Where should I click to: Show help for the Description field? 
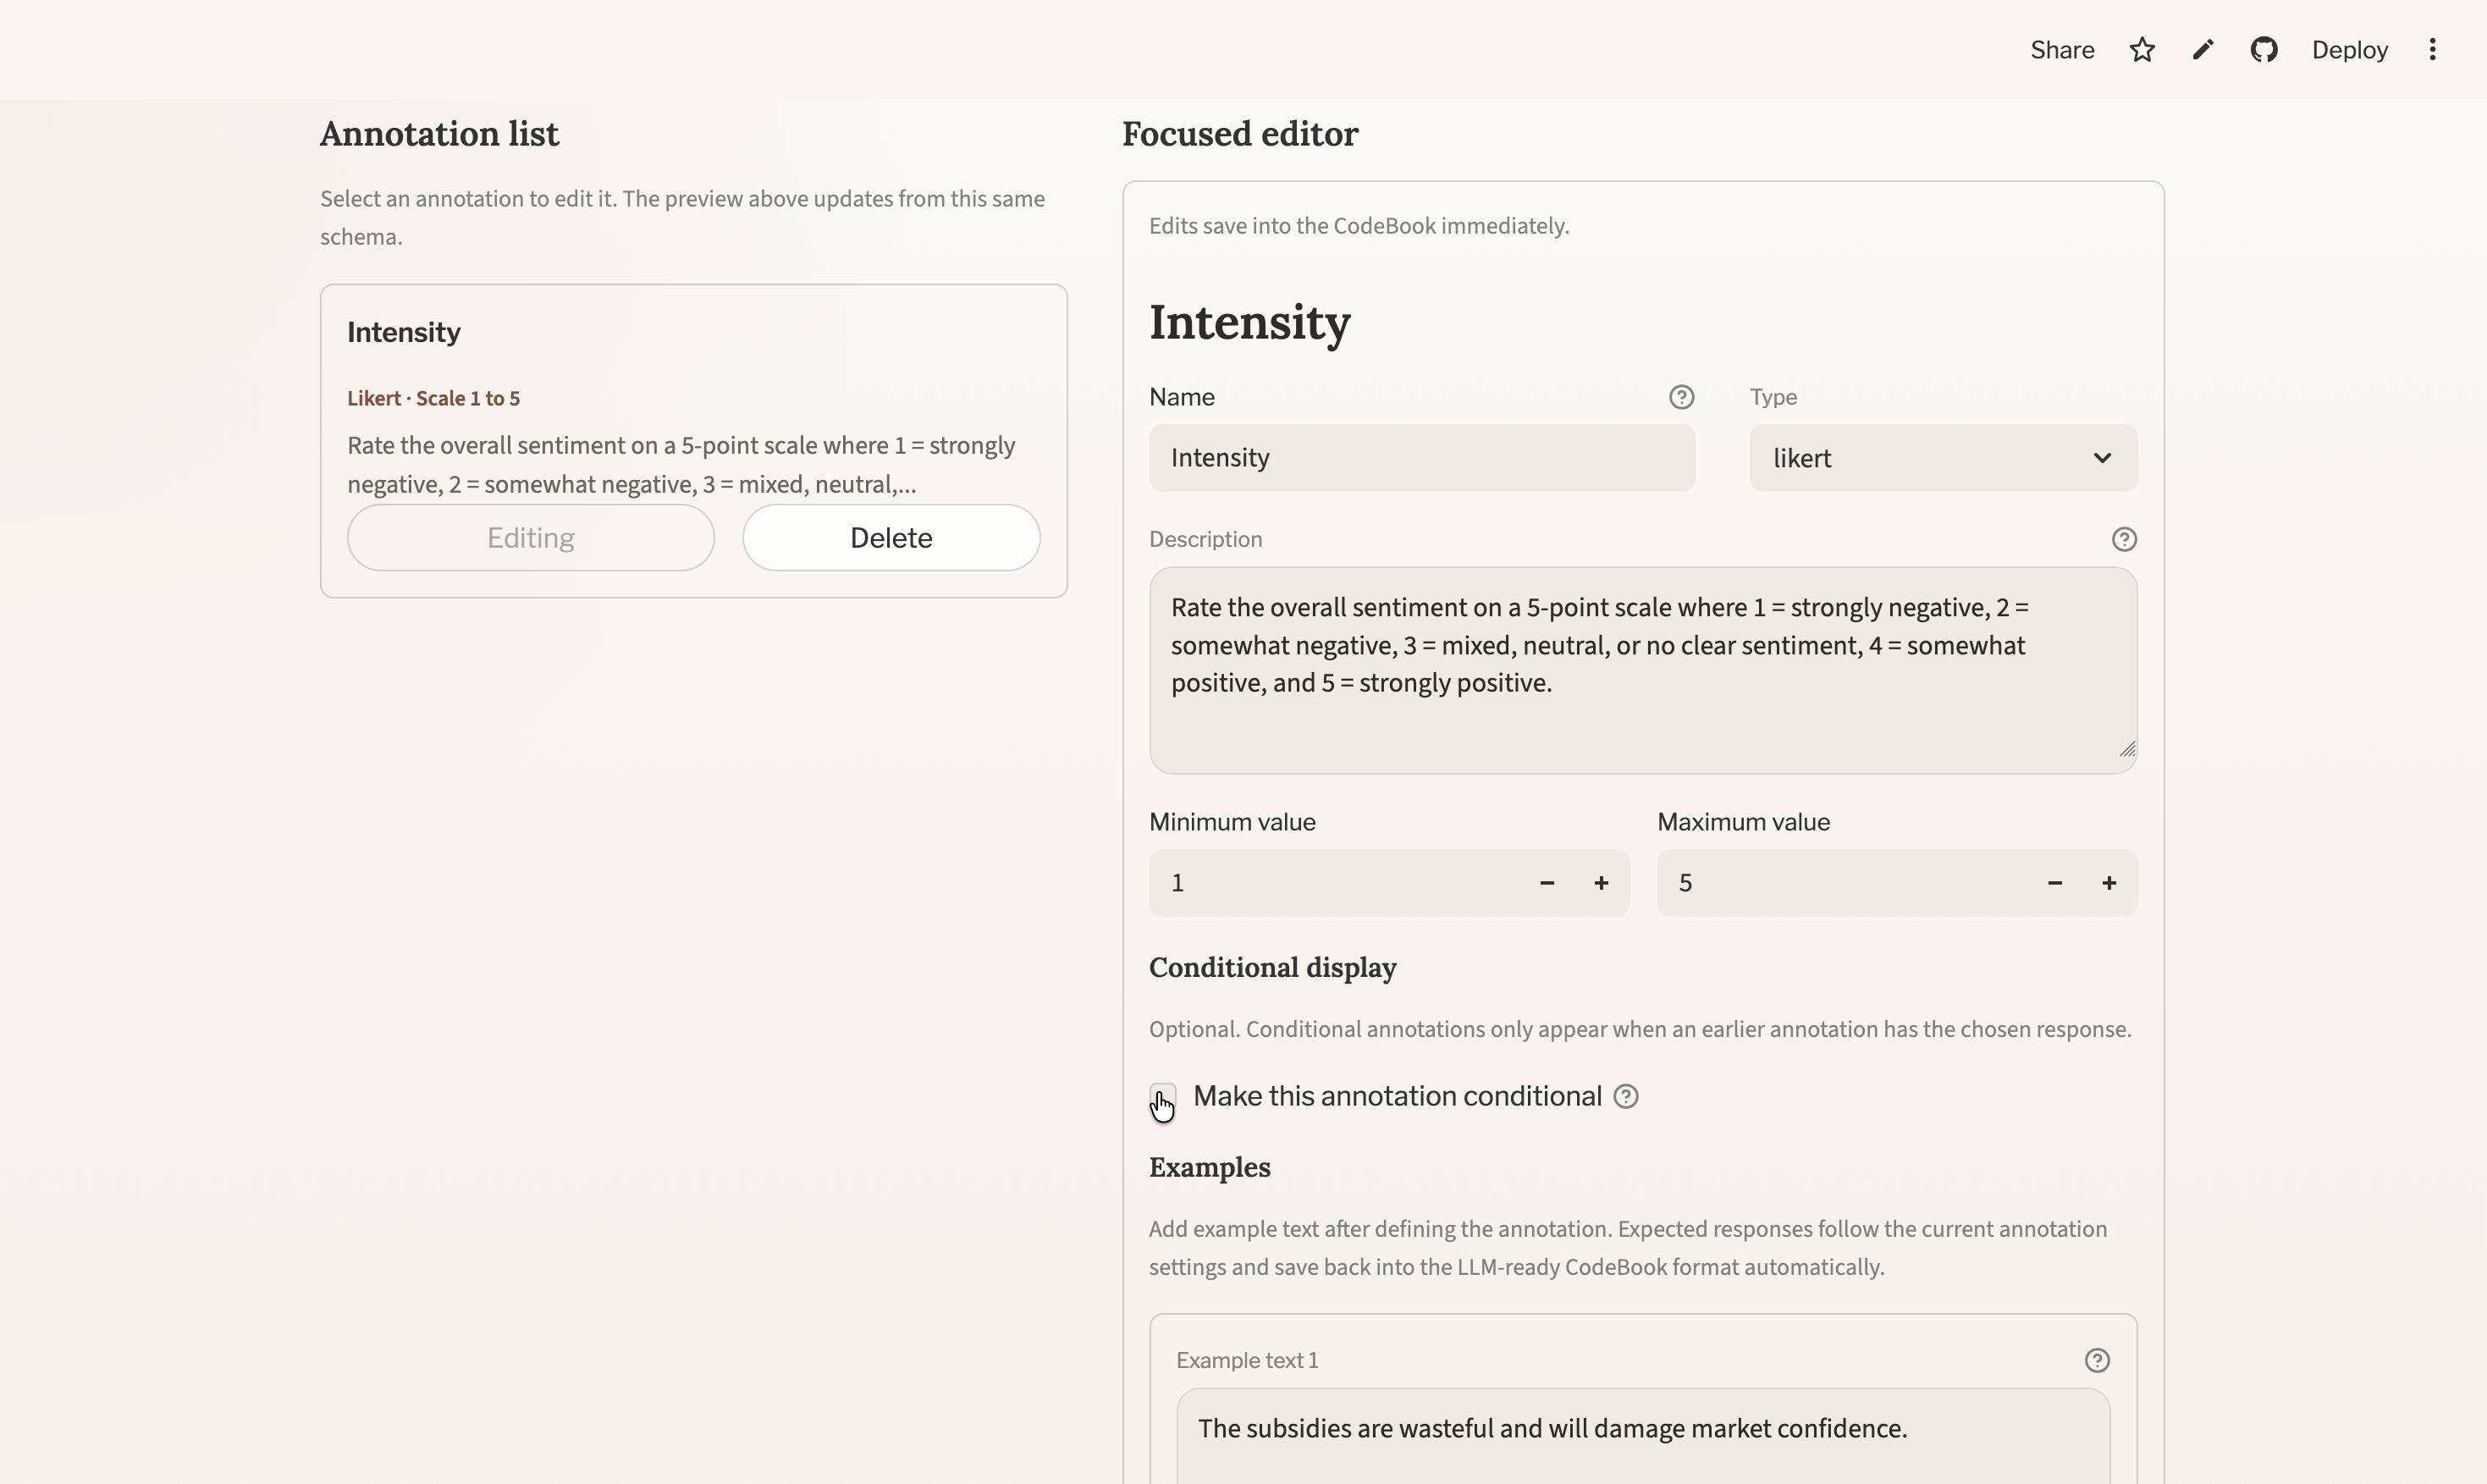pyautogui.click(x=2124, y=539)
